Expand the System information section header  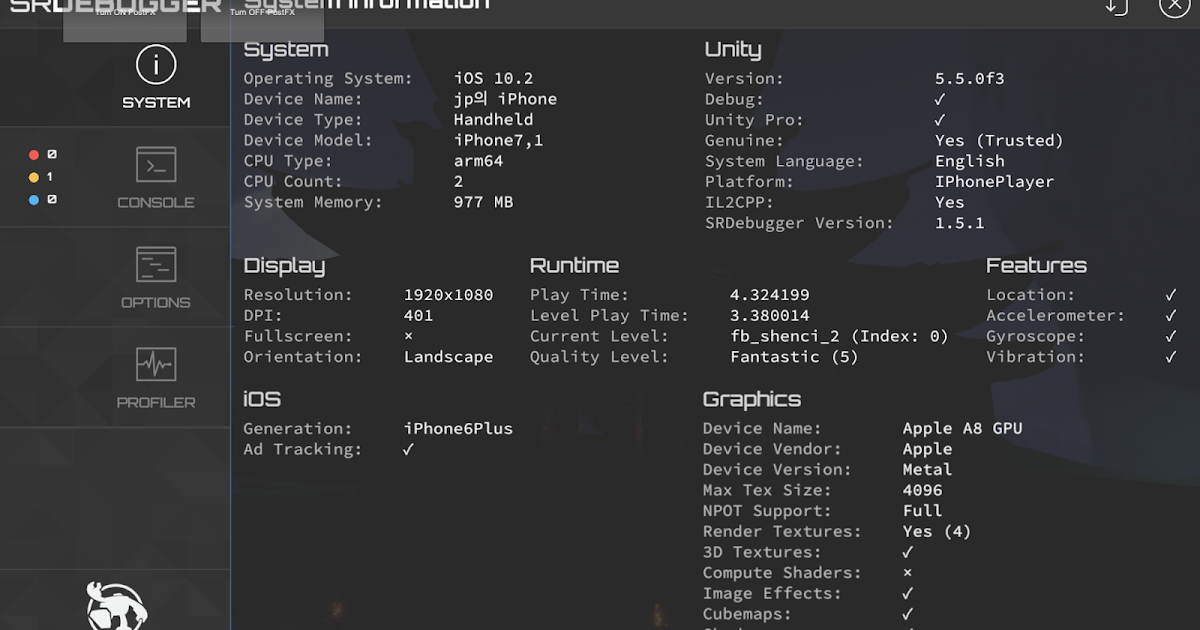point(285,48)
